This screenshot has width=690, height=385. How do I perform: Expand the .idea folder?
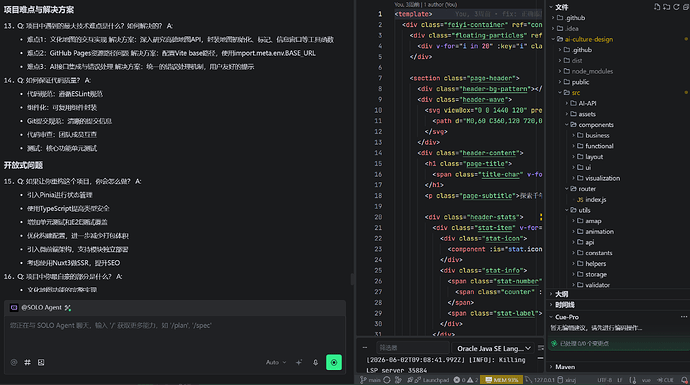click(618, 28)
